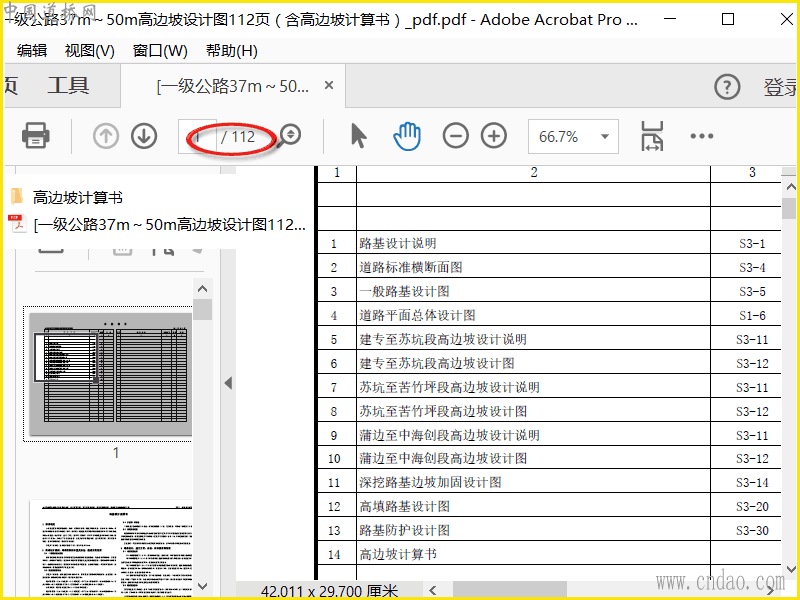
Task: Zoom out with the minus icon
Action: [x=456, y=136]
